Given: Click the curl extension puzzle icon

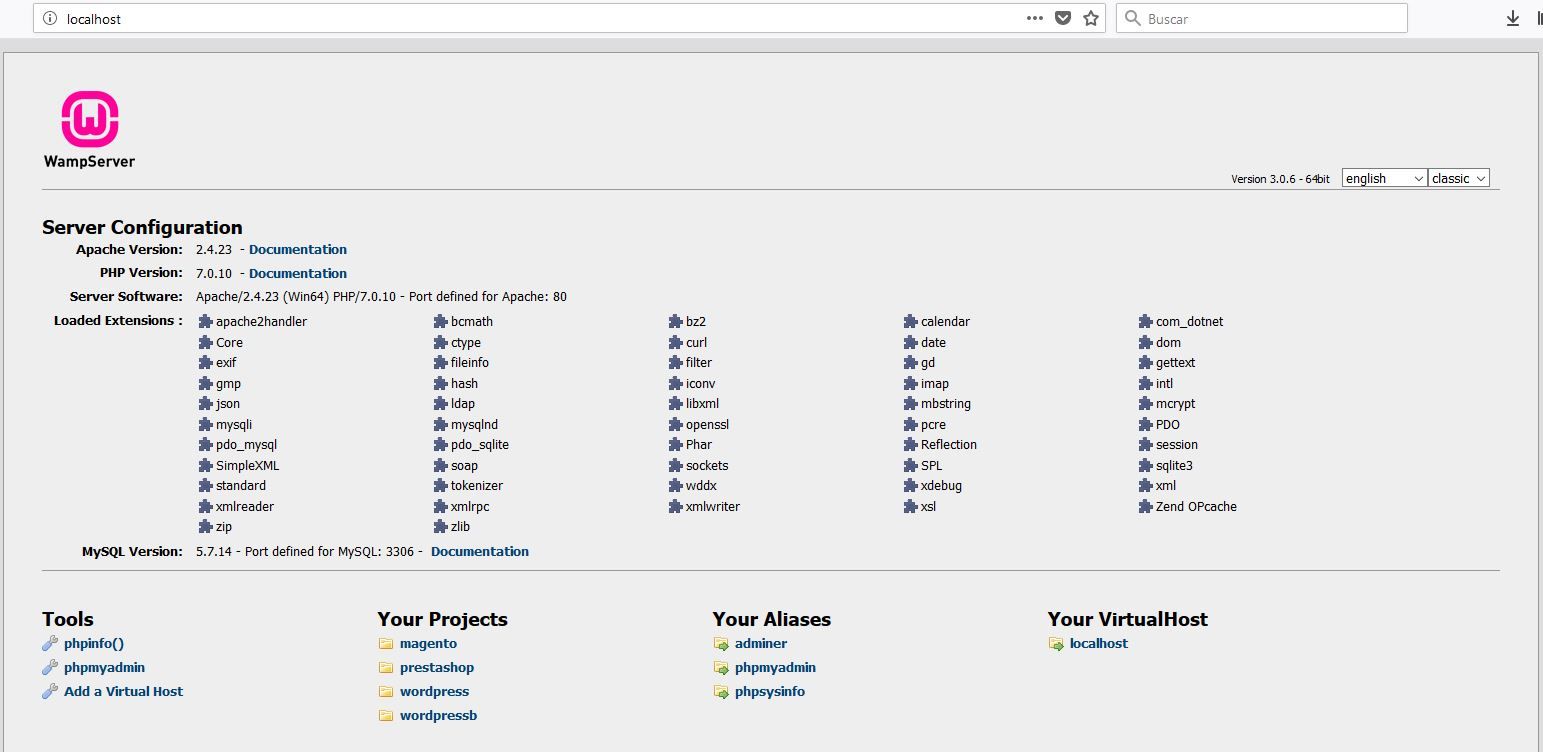Looking at the screenshot, I should 675,342.
